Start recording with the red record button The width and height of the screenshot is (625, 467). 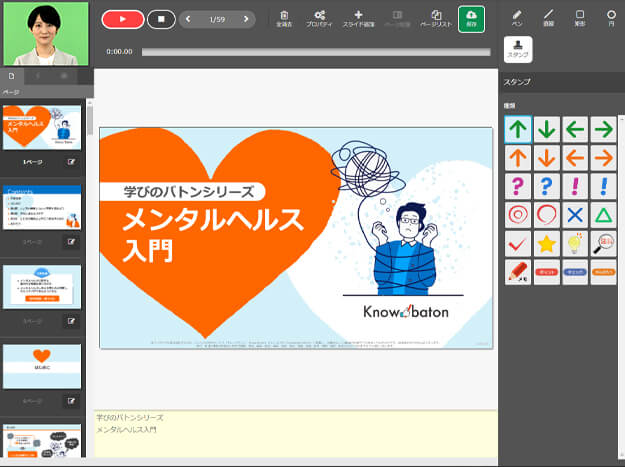click(x=123, y=19)
